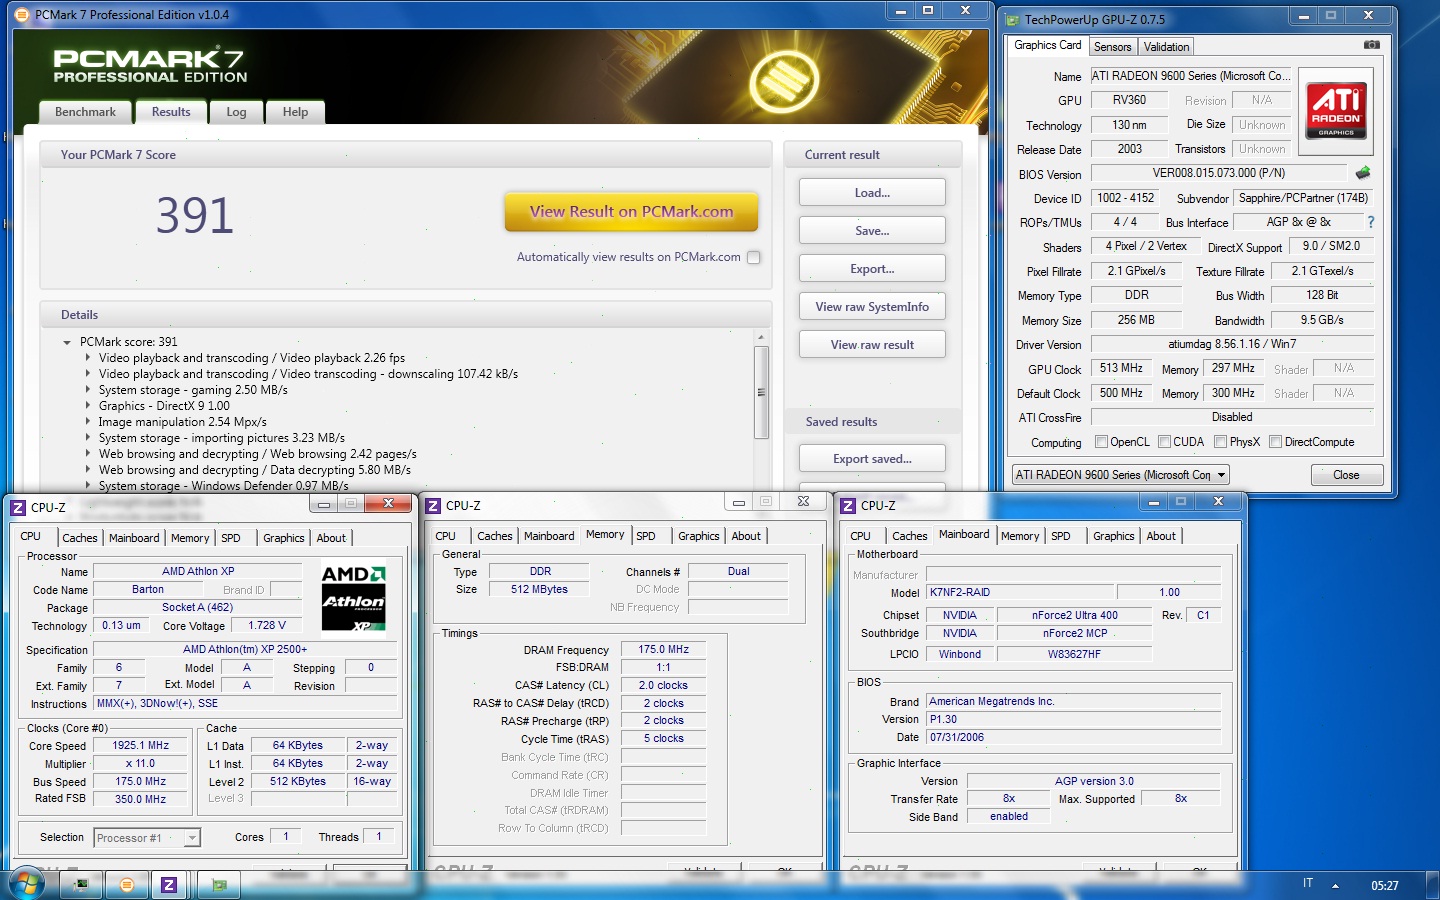Open the Help tab in PCMark 7
Screen dimensions: 1440x900
click(x=295, y=112)
